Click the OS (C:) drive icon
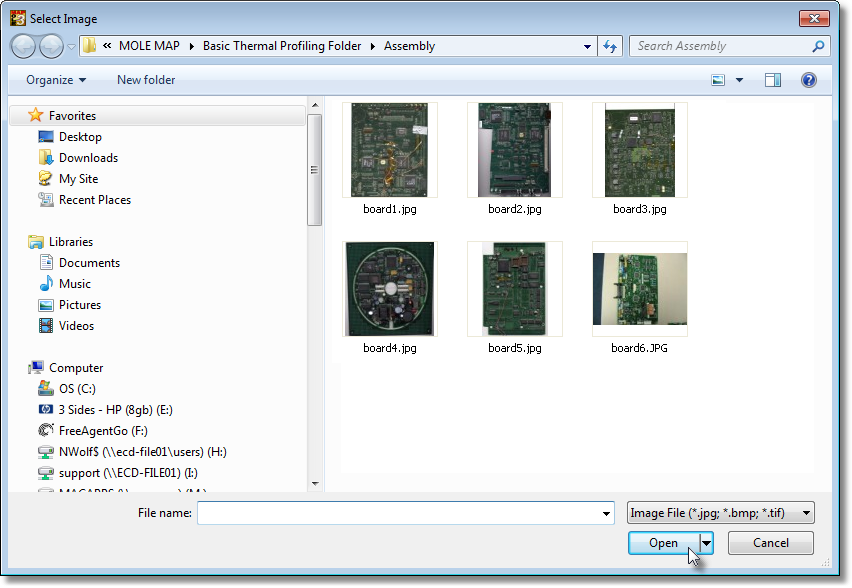 pyautogui.click(x=46, y=388)
